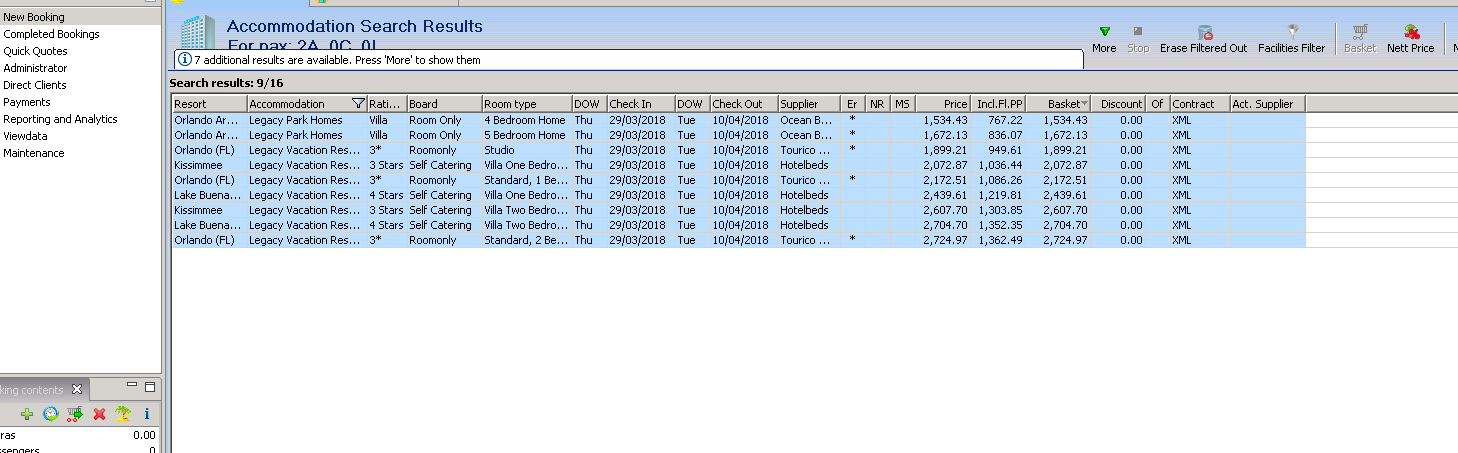This screenshot has width=1458, height=453.
Task: Open Administrator in the sidebar
Action: click(35, 68)
